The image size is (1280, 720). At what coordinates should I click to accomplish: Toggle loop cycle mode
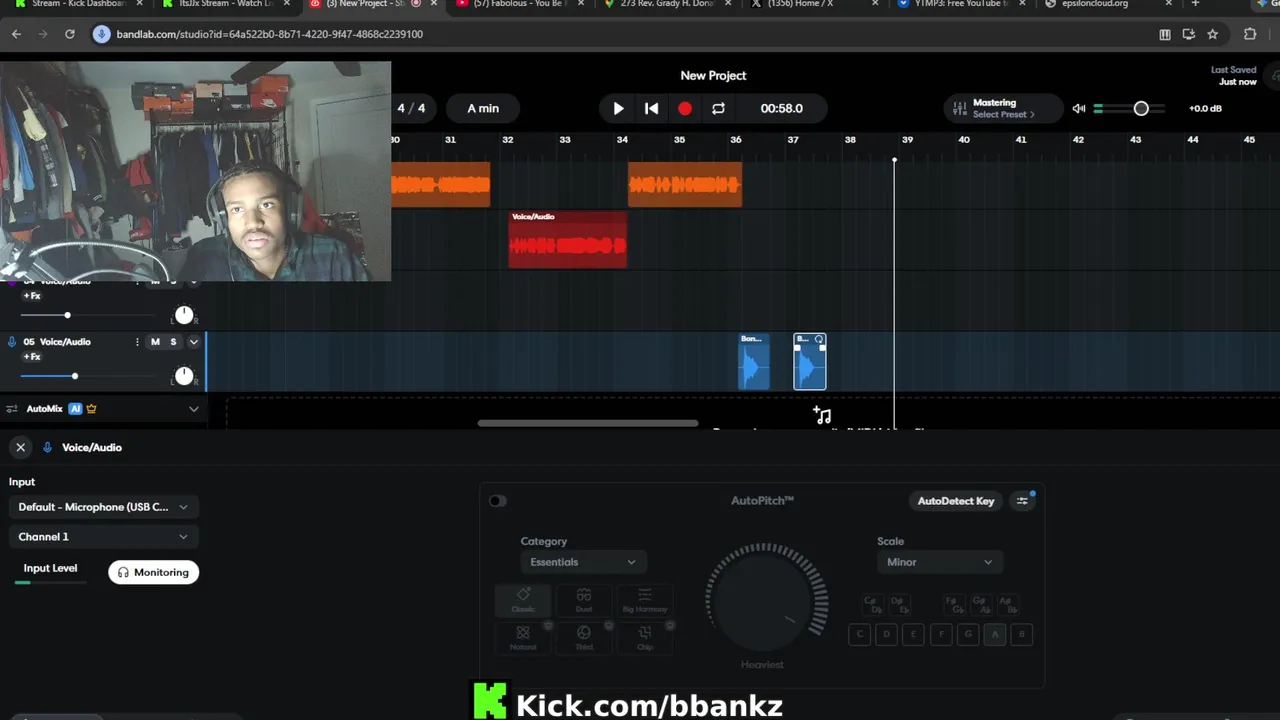pyautogui.click(x=718, y=108)
